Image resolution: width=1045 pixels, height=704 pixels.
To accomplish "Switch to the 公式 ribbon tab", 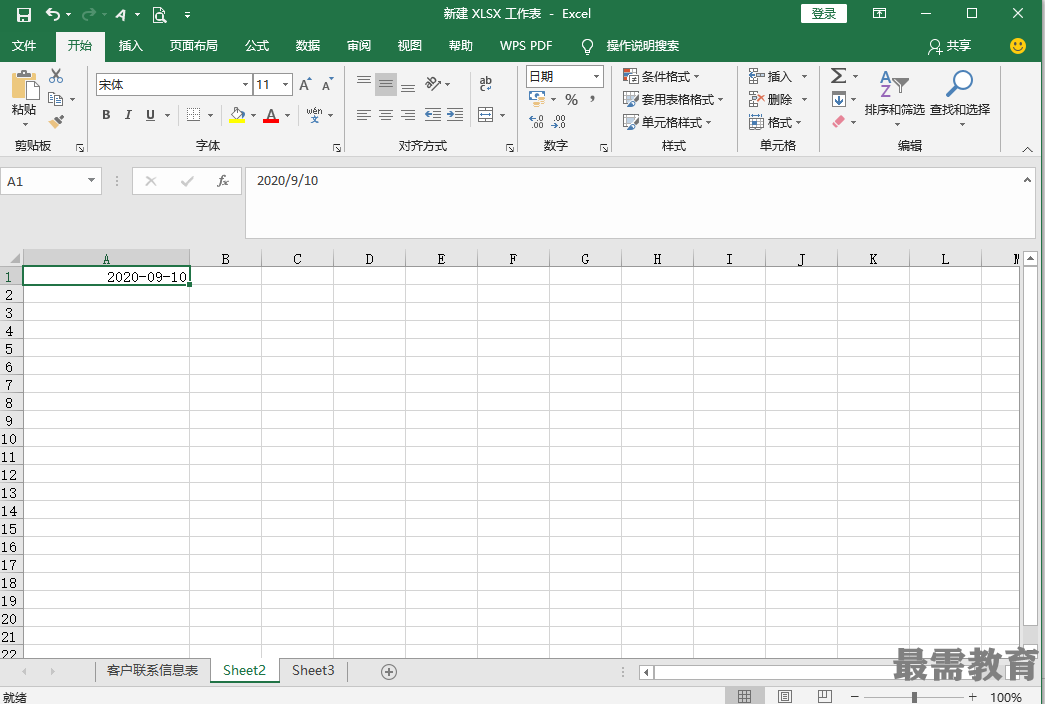I will tap(257, 45).
